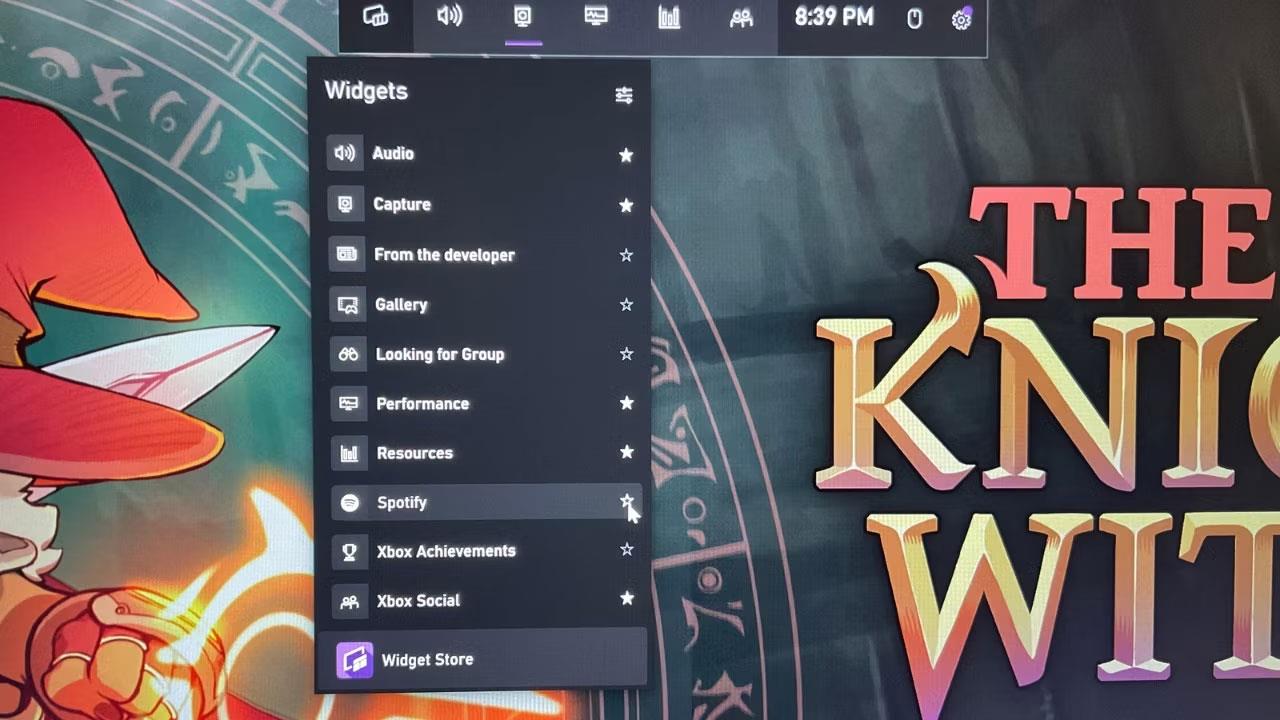The height and width of the screenshot is (720, 1280).
Task: Click the Looking for Group binoculars icon
Action: click(348, 354)
